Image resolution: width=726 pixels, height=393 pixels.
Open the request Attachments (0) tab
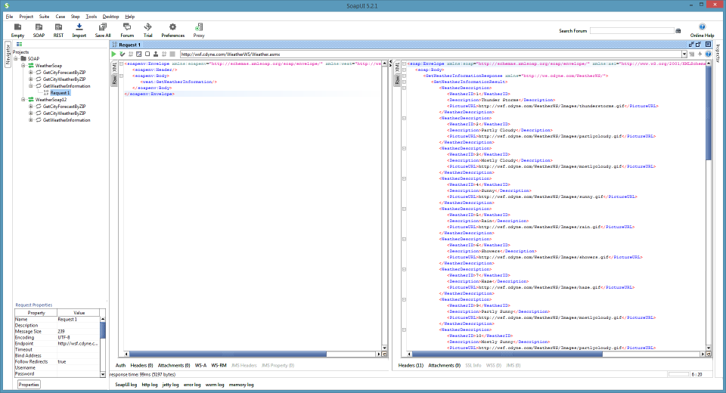[174, 365]
